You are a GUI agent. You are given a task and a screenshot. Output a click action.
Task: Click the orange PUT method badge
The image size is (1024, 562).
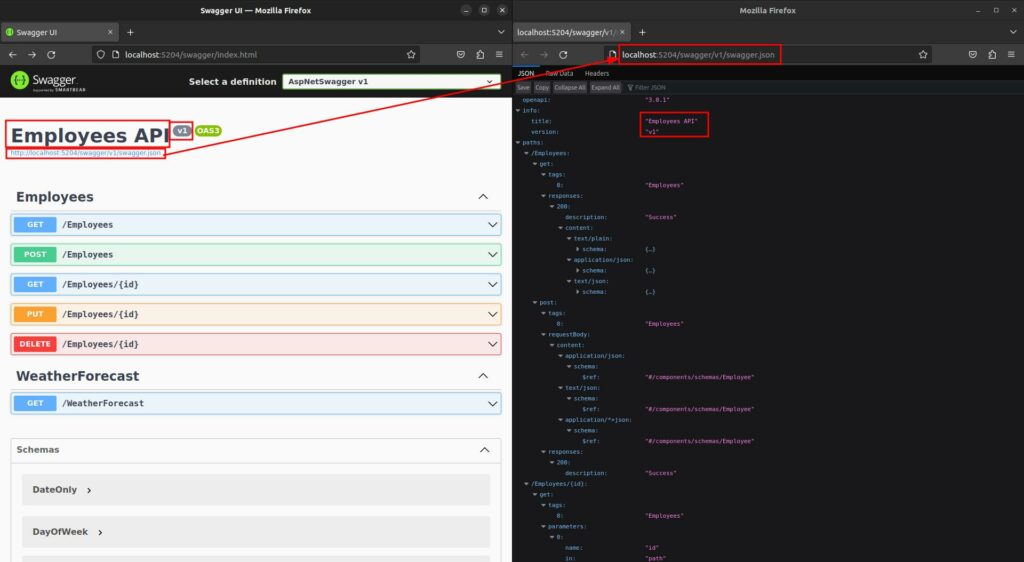click(x=35, y=314)
